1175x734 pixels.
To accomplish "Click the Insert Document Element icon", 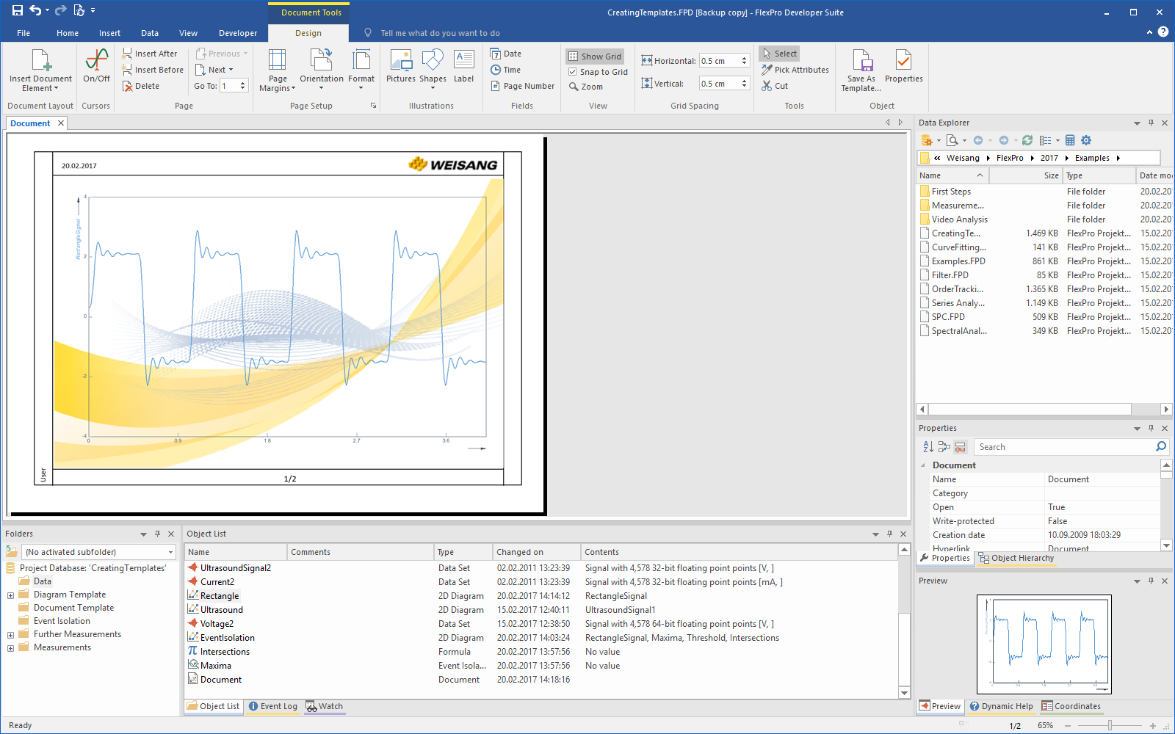I will click(x=40, y=62).
